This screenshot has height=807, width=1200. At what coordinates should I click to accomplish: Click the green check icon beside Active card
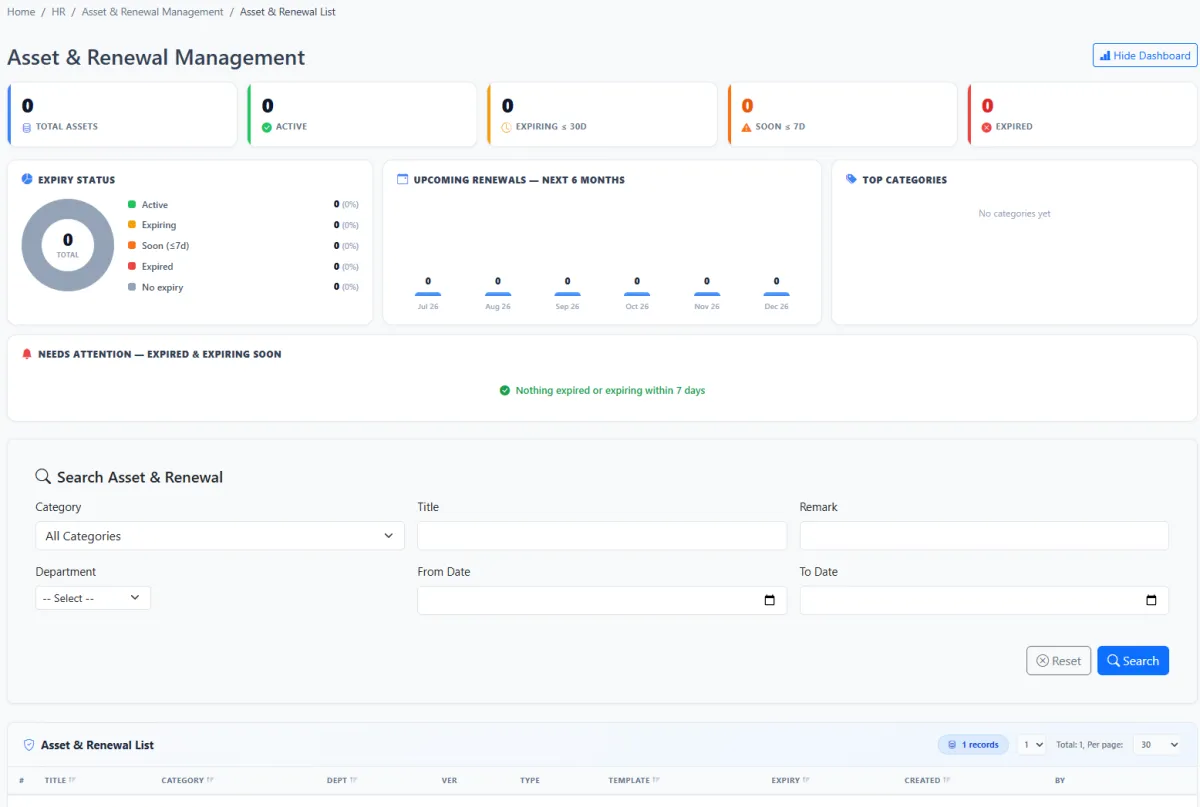(267, 127)
